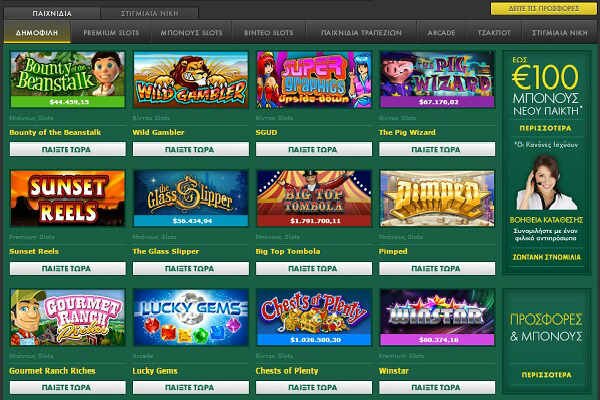The image size is (600, 400).
Task: Click Περισσότερα under the €100 bonus
Action: pos(546,128)
